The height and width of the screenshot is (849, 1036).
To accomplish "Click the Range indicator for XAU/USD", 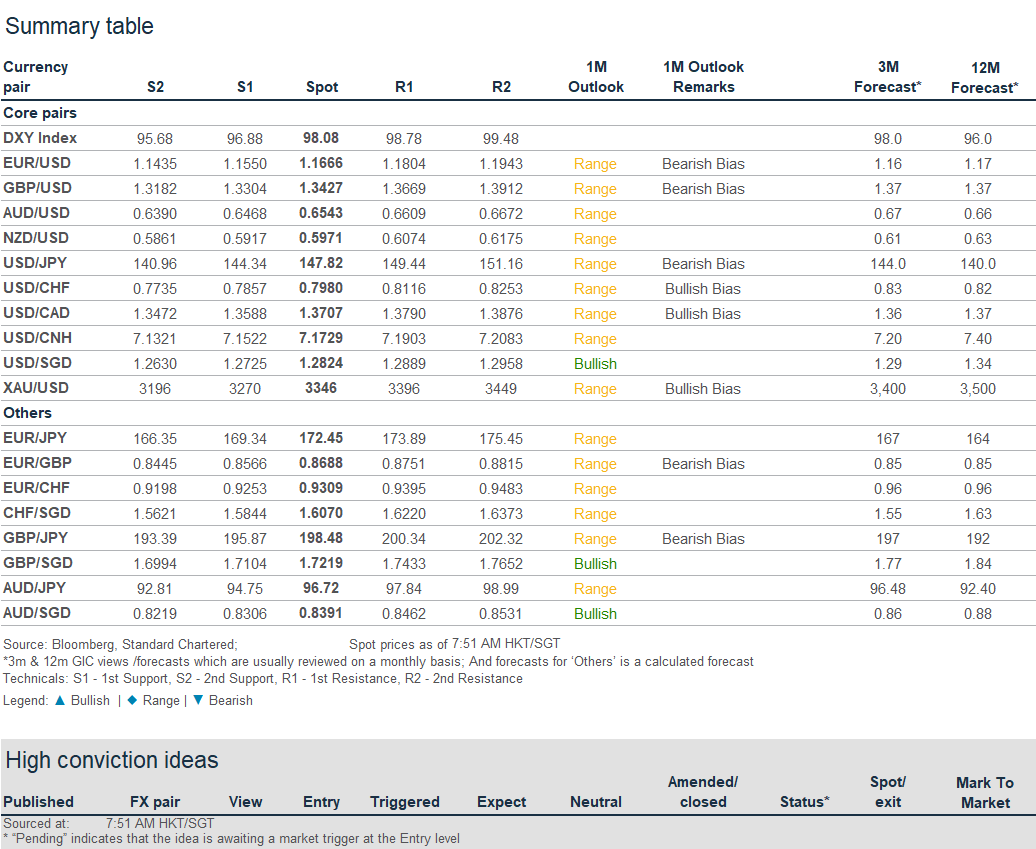I will point(595,388).
